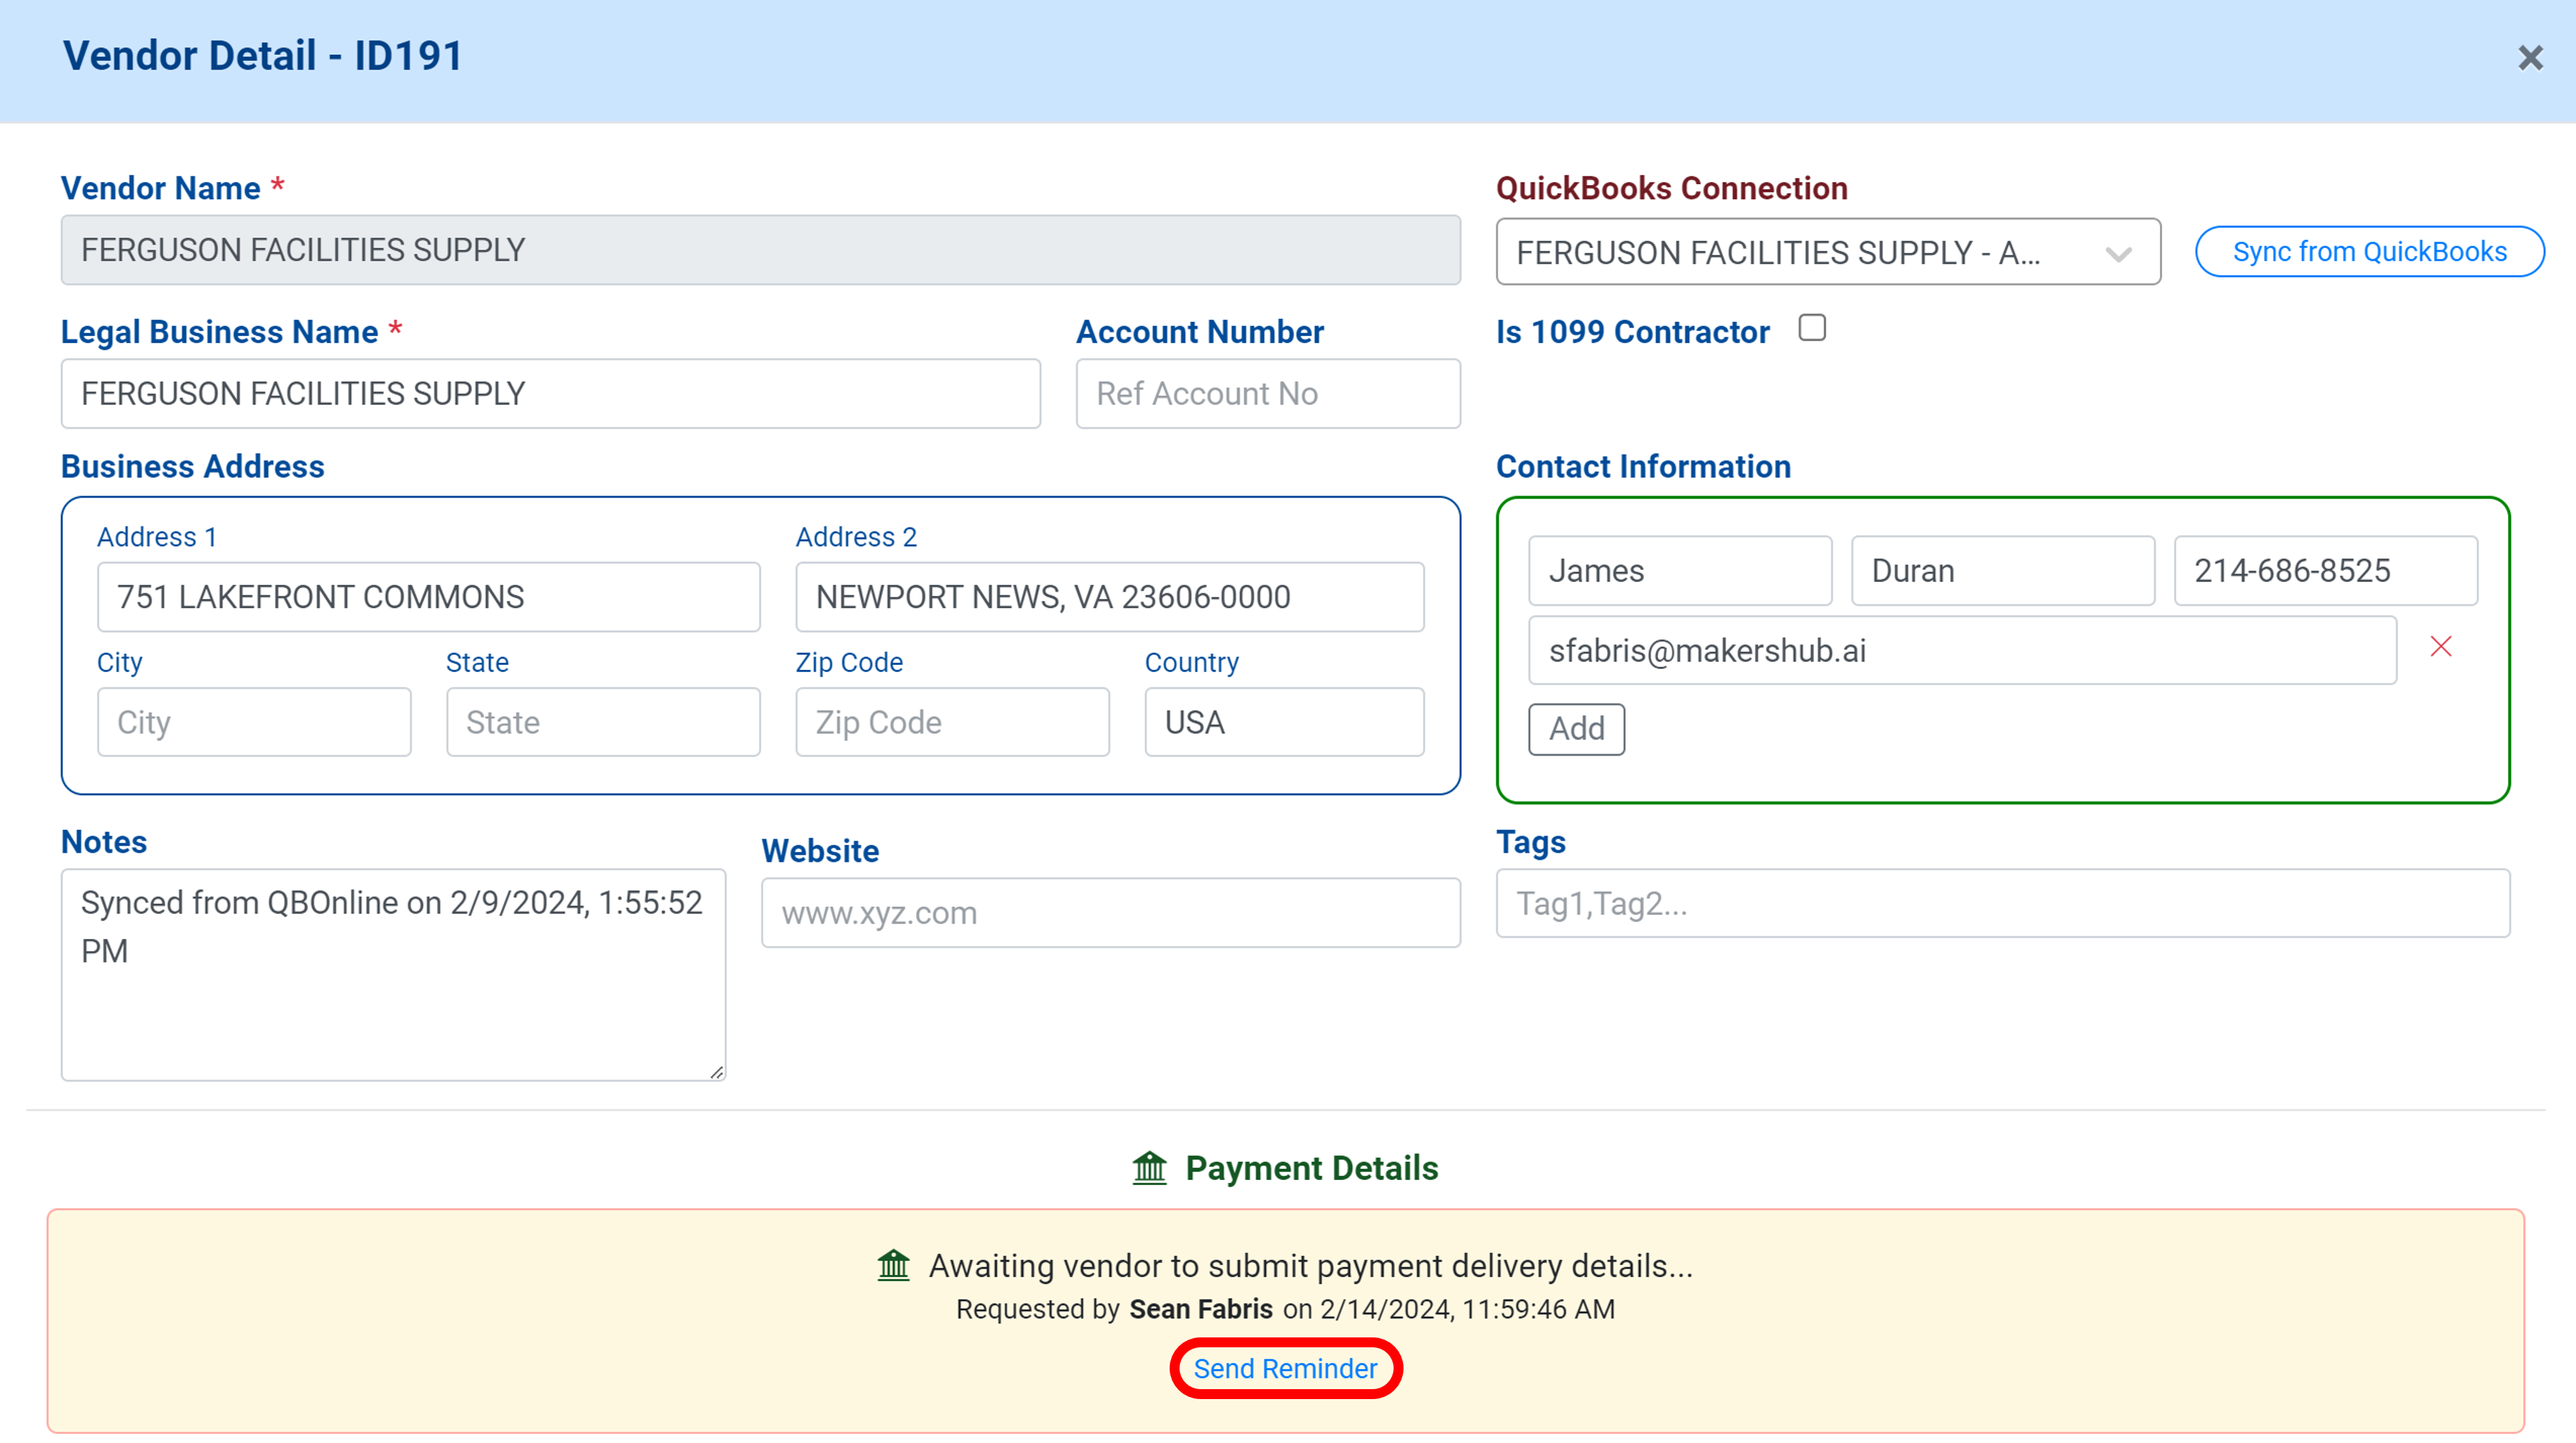Screen dimensions: 2576x1443
Task: Click the Business Address label
Action: (193, 467)
